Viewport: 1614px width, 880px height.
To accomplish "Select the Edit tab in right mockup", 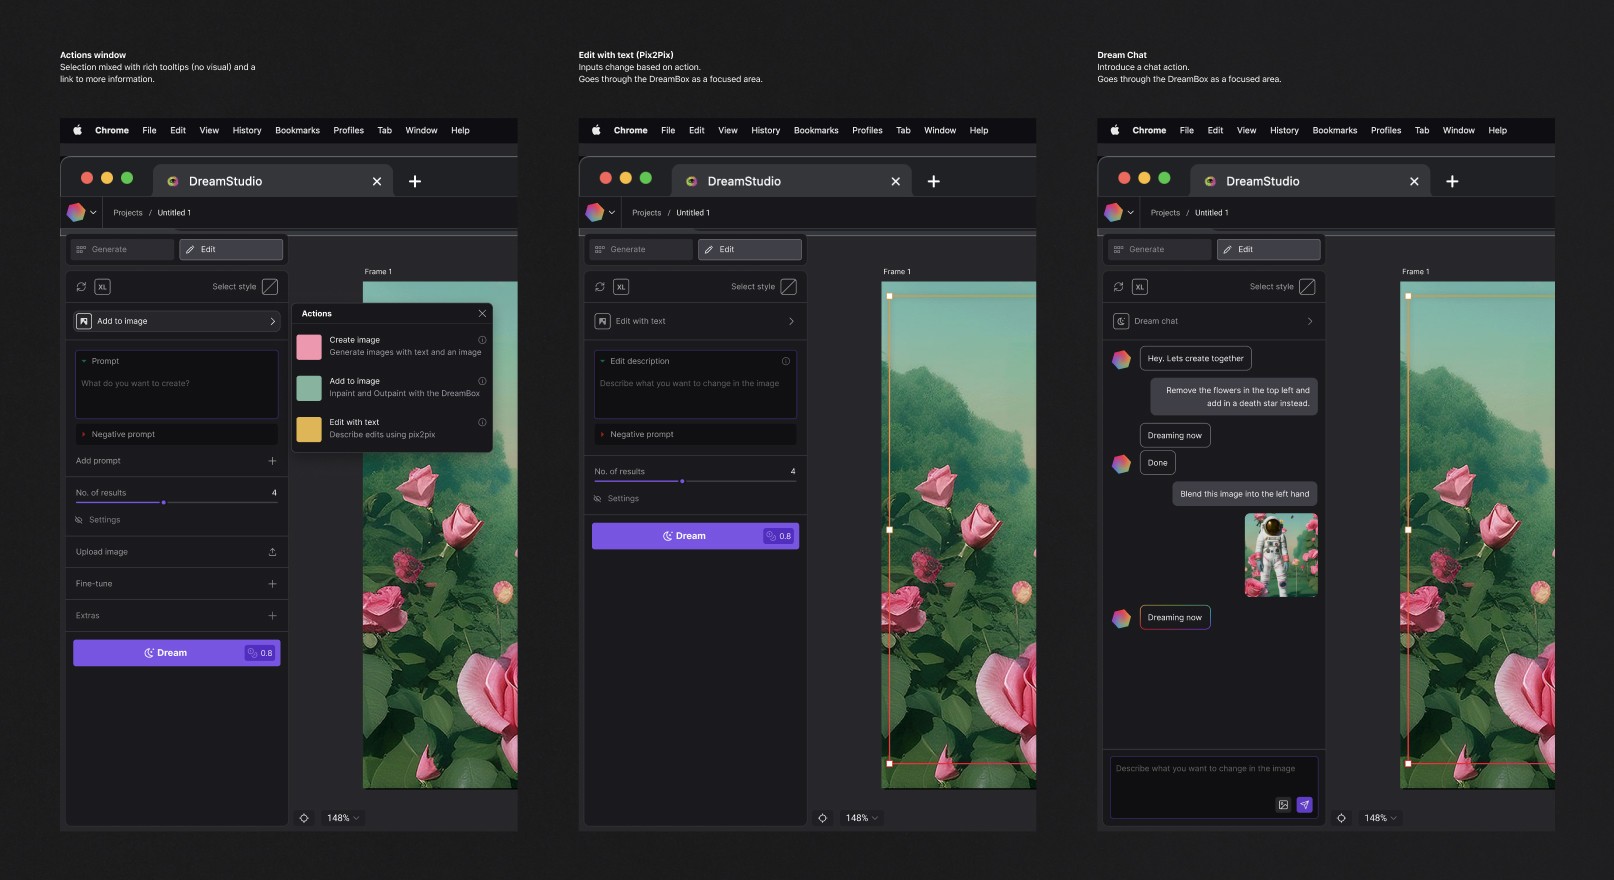I will pyautogui.click(x=1268, y=249).
